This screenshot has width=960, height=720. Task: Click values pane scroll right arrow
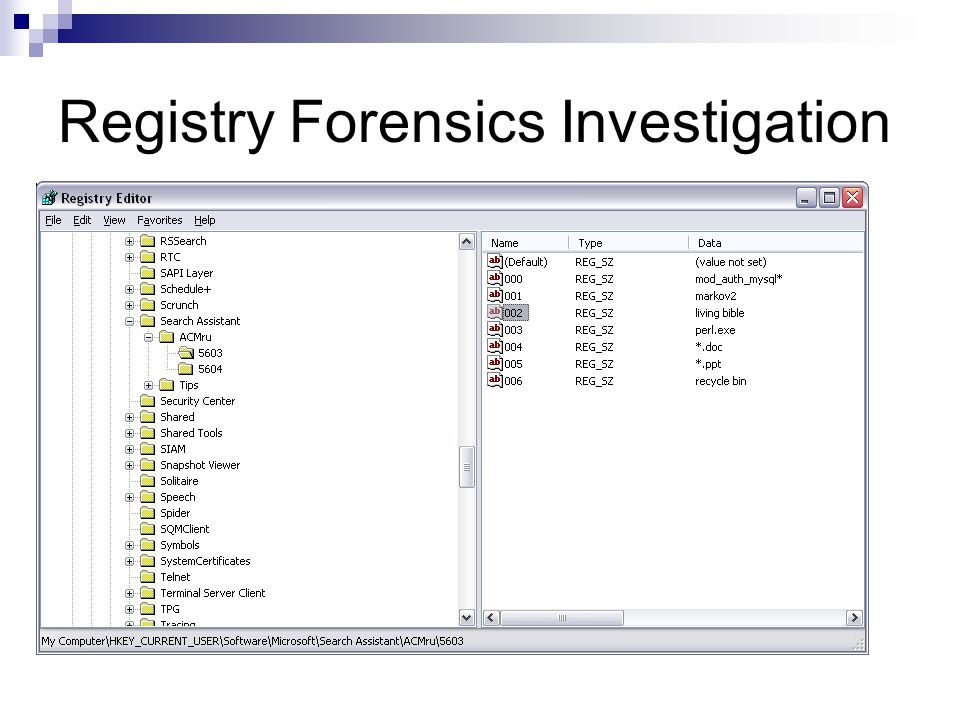[854, 618]
